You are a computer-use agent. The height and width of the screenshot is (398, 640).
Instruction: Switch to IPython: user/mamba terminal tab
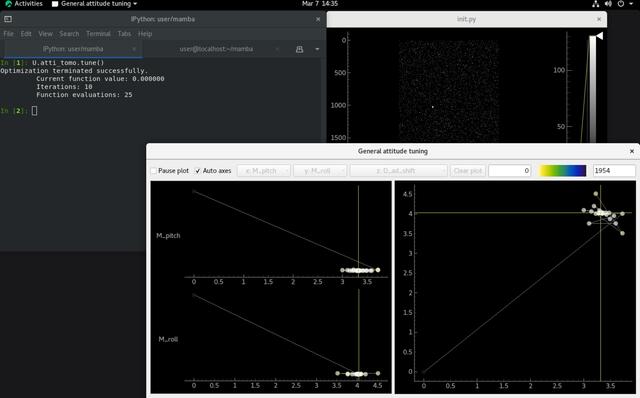tap(73, 49)
